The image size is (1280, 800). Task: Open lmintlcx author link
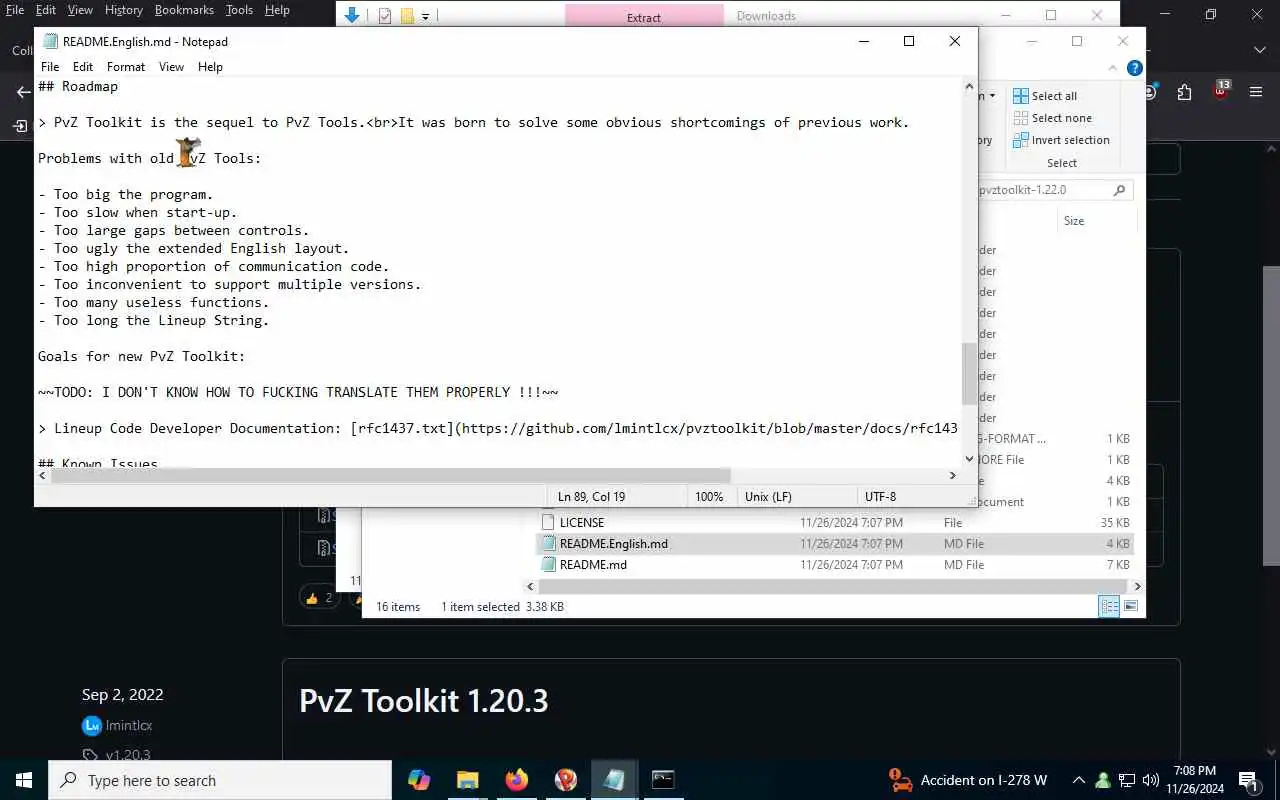click(128, 725)
